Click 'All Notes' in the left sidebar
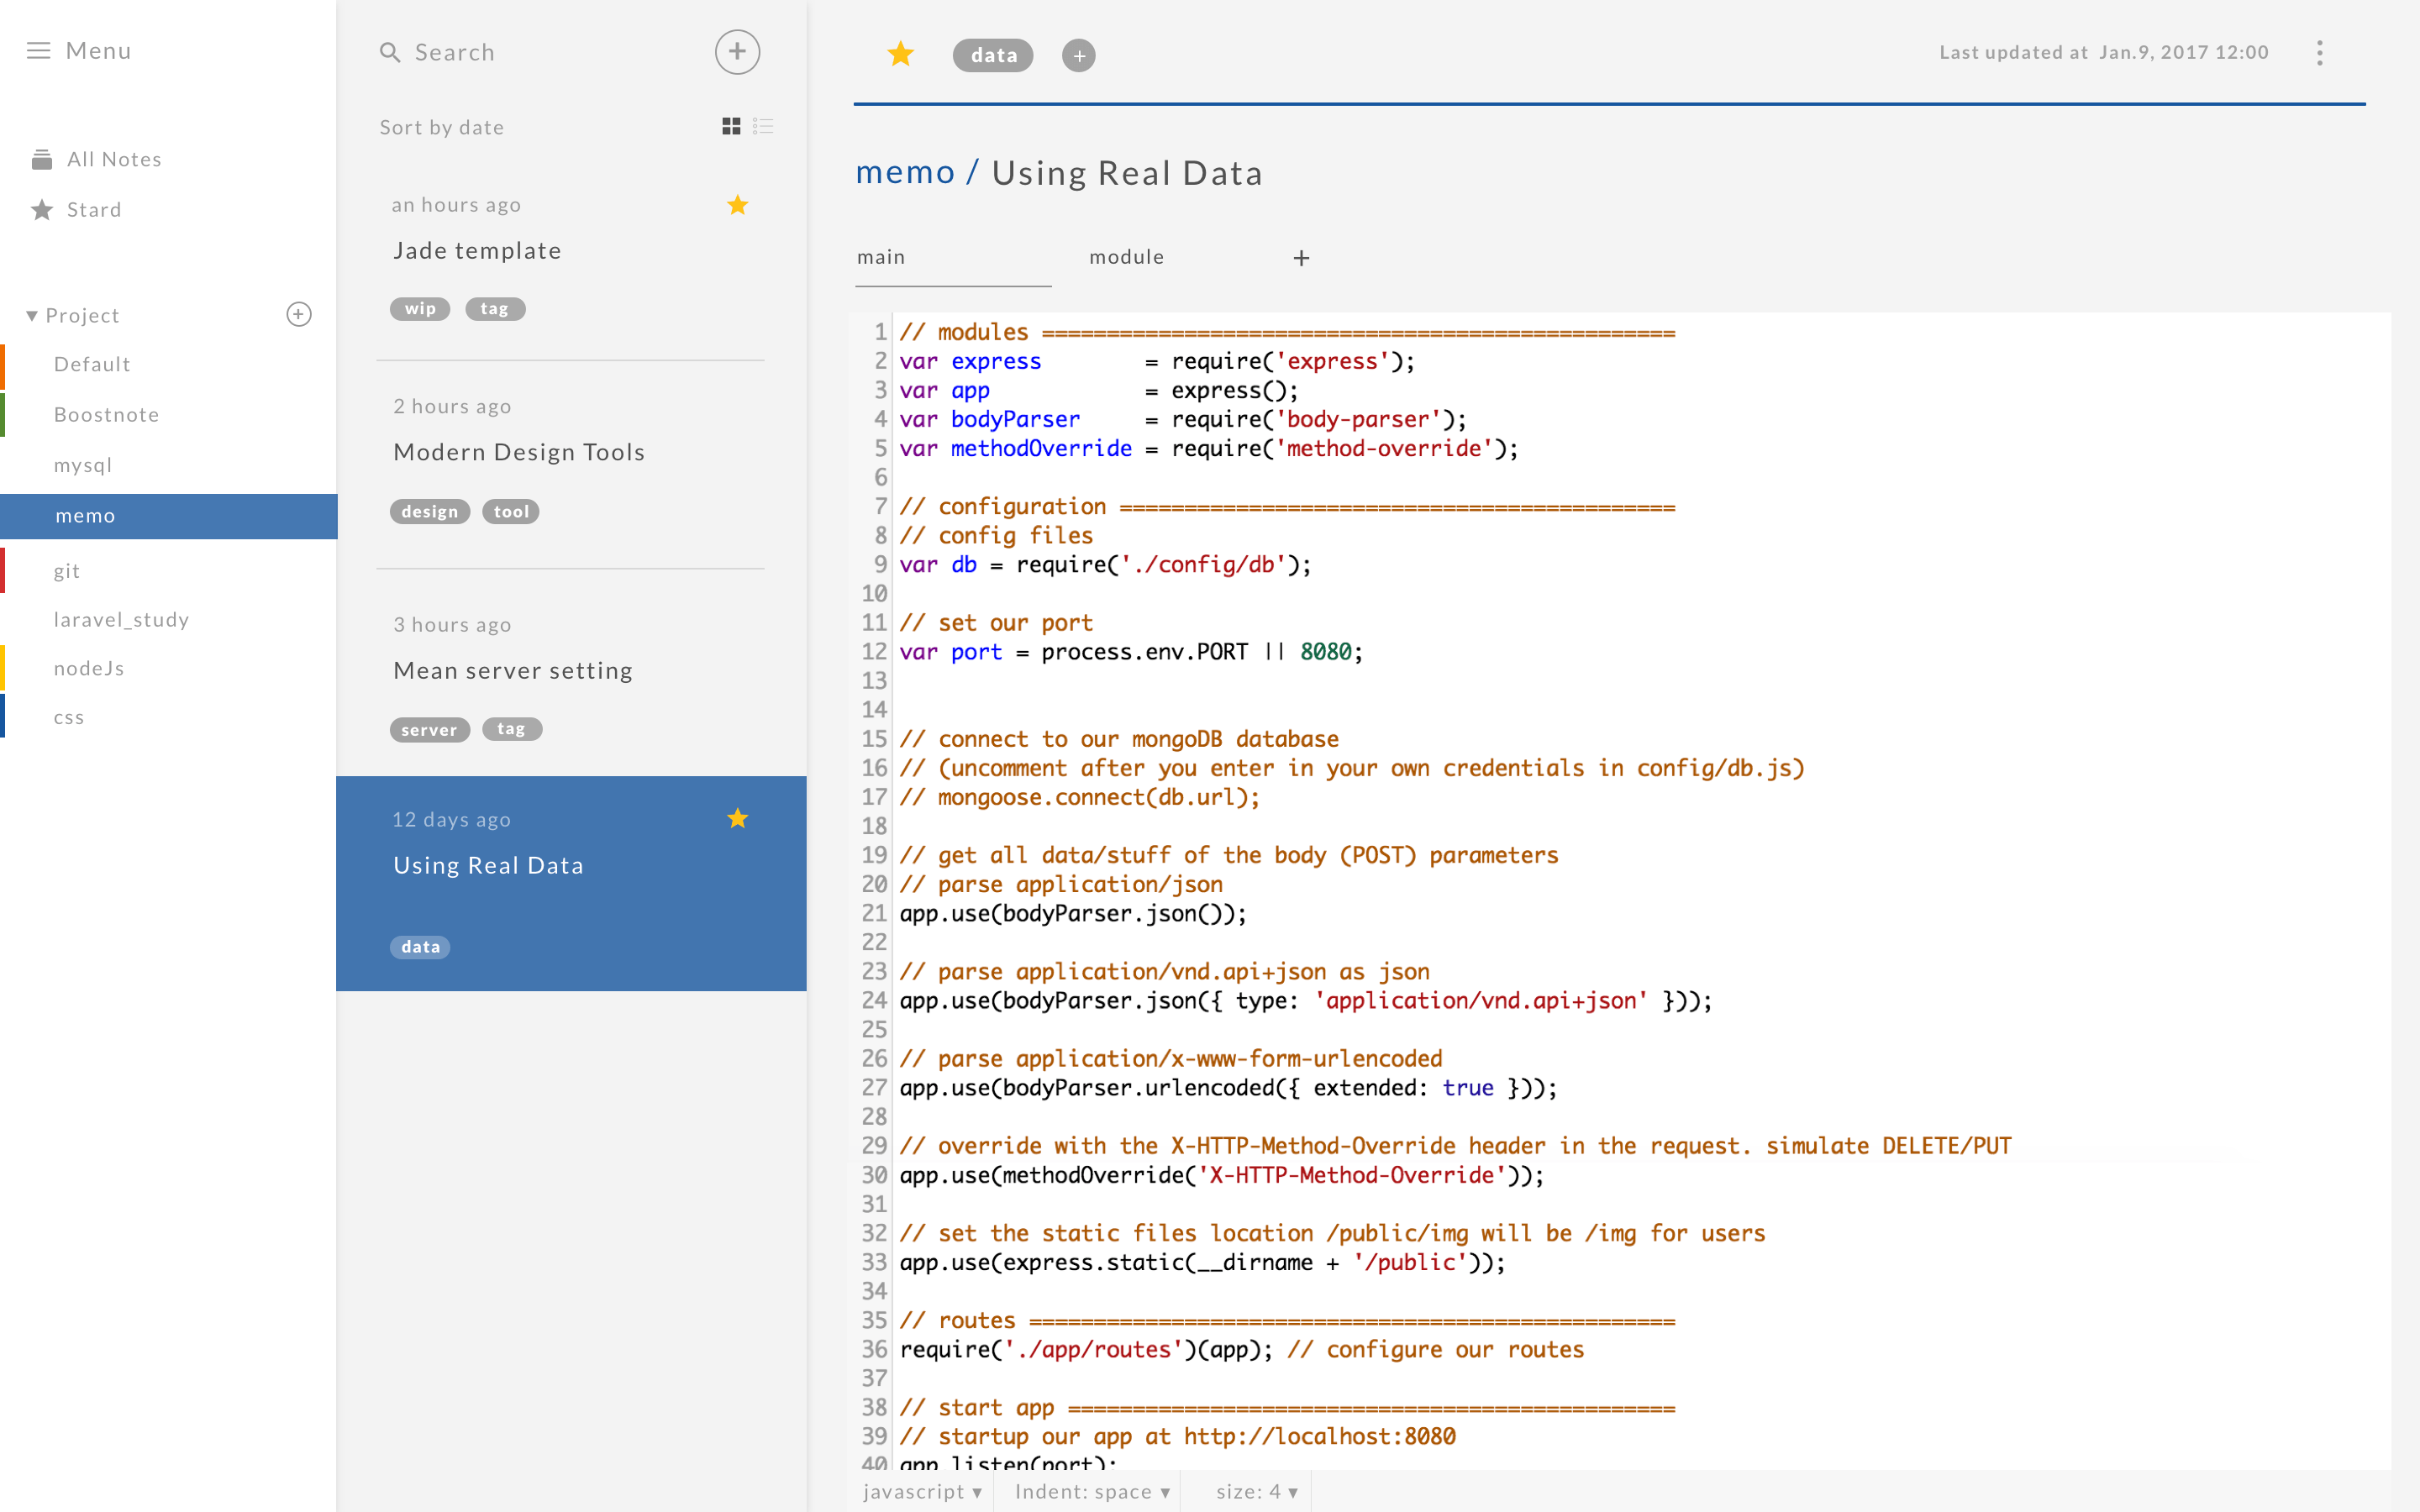This screenshot has width=2420, height=1512. [115, 159]
